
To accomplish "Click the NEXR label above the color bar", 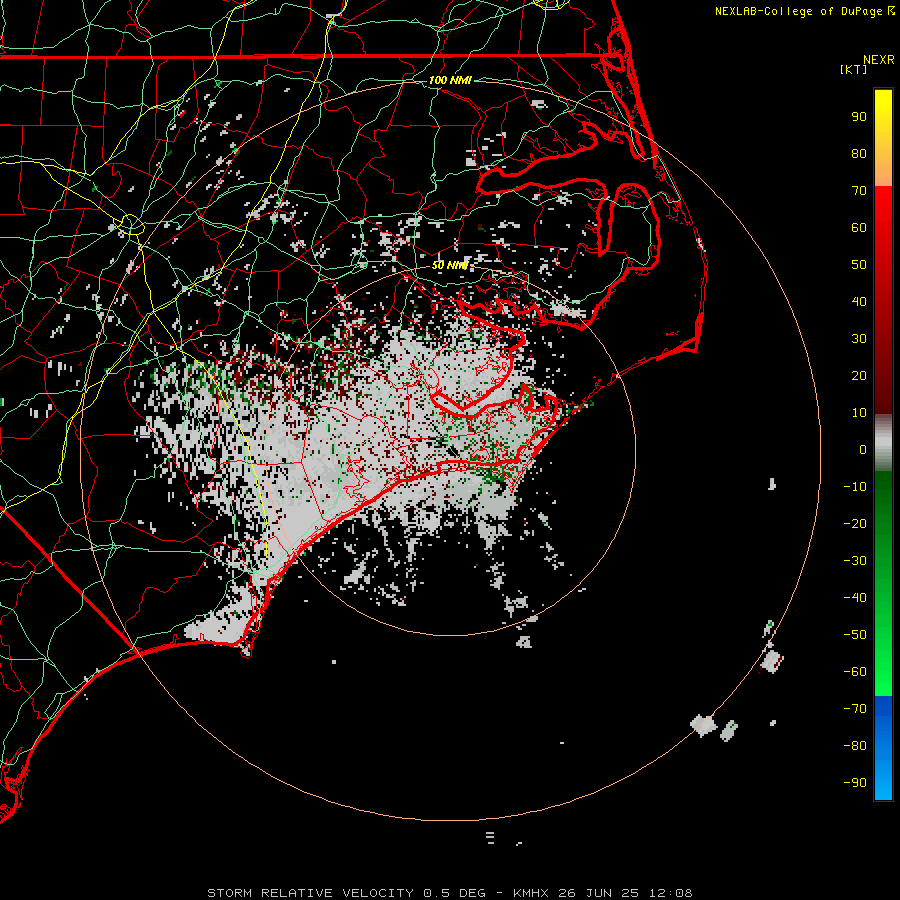I will 879,60.
